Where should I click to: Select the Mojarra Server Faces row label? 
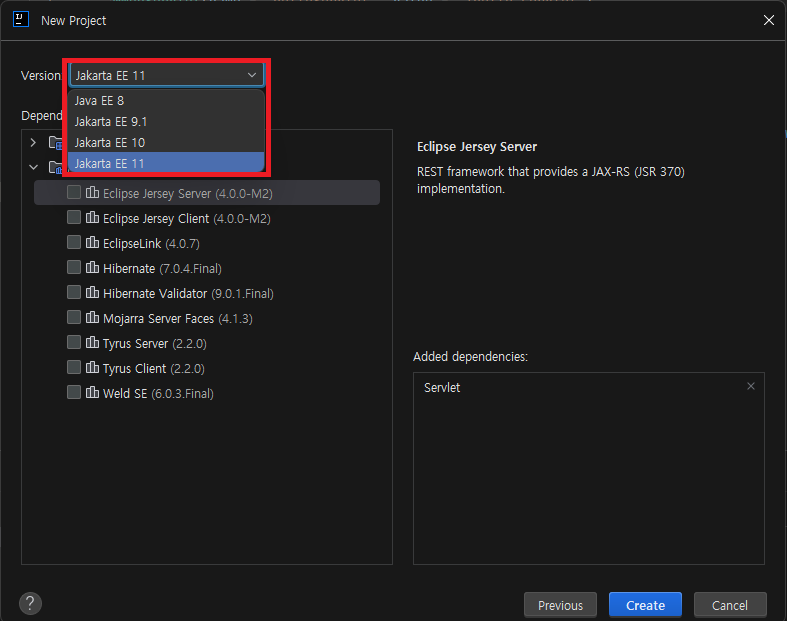[x=178, y=319]
